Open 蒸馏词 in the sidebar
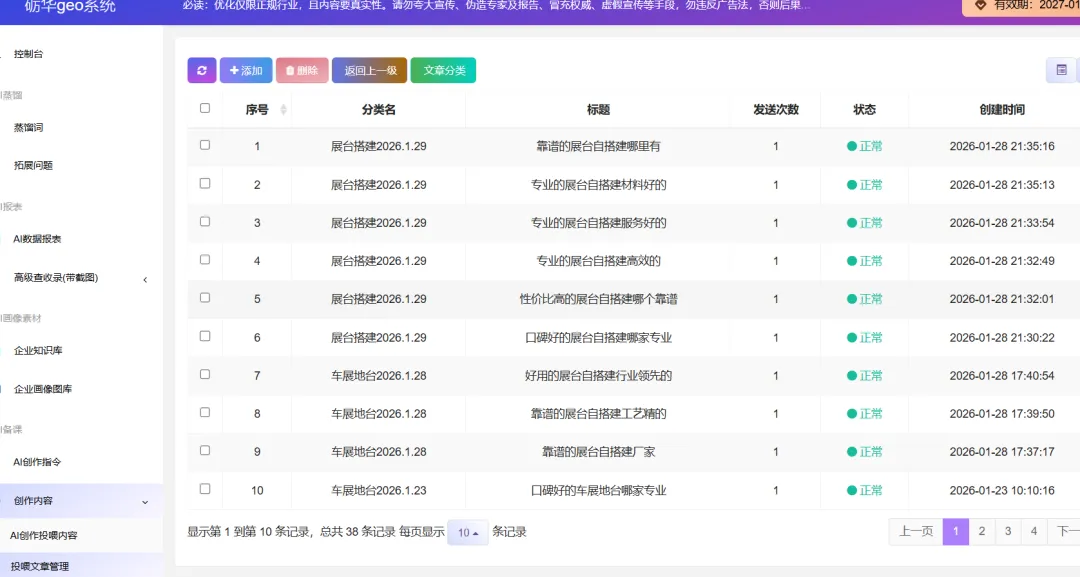The height and width of the screenshot is (577, 1080). click(x=28, y=127)
